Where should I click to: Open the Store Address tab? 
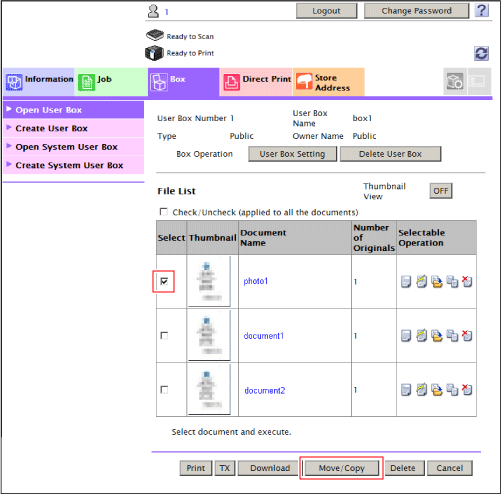coord(329,82)
